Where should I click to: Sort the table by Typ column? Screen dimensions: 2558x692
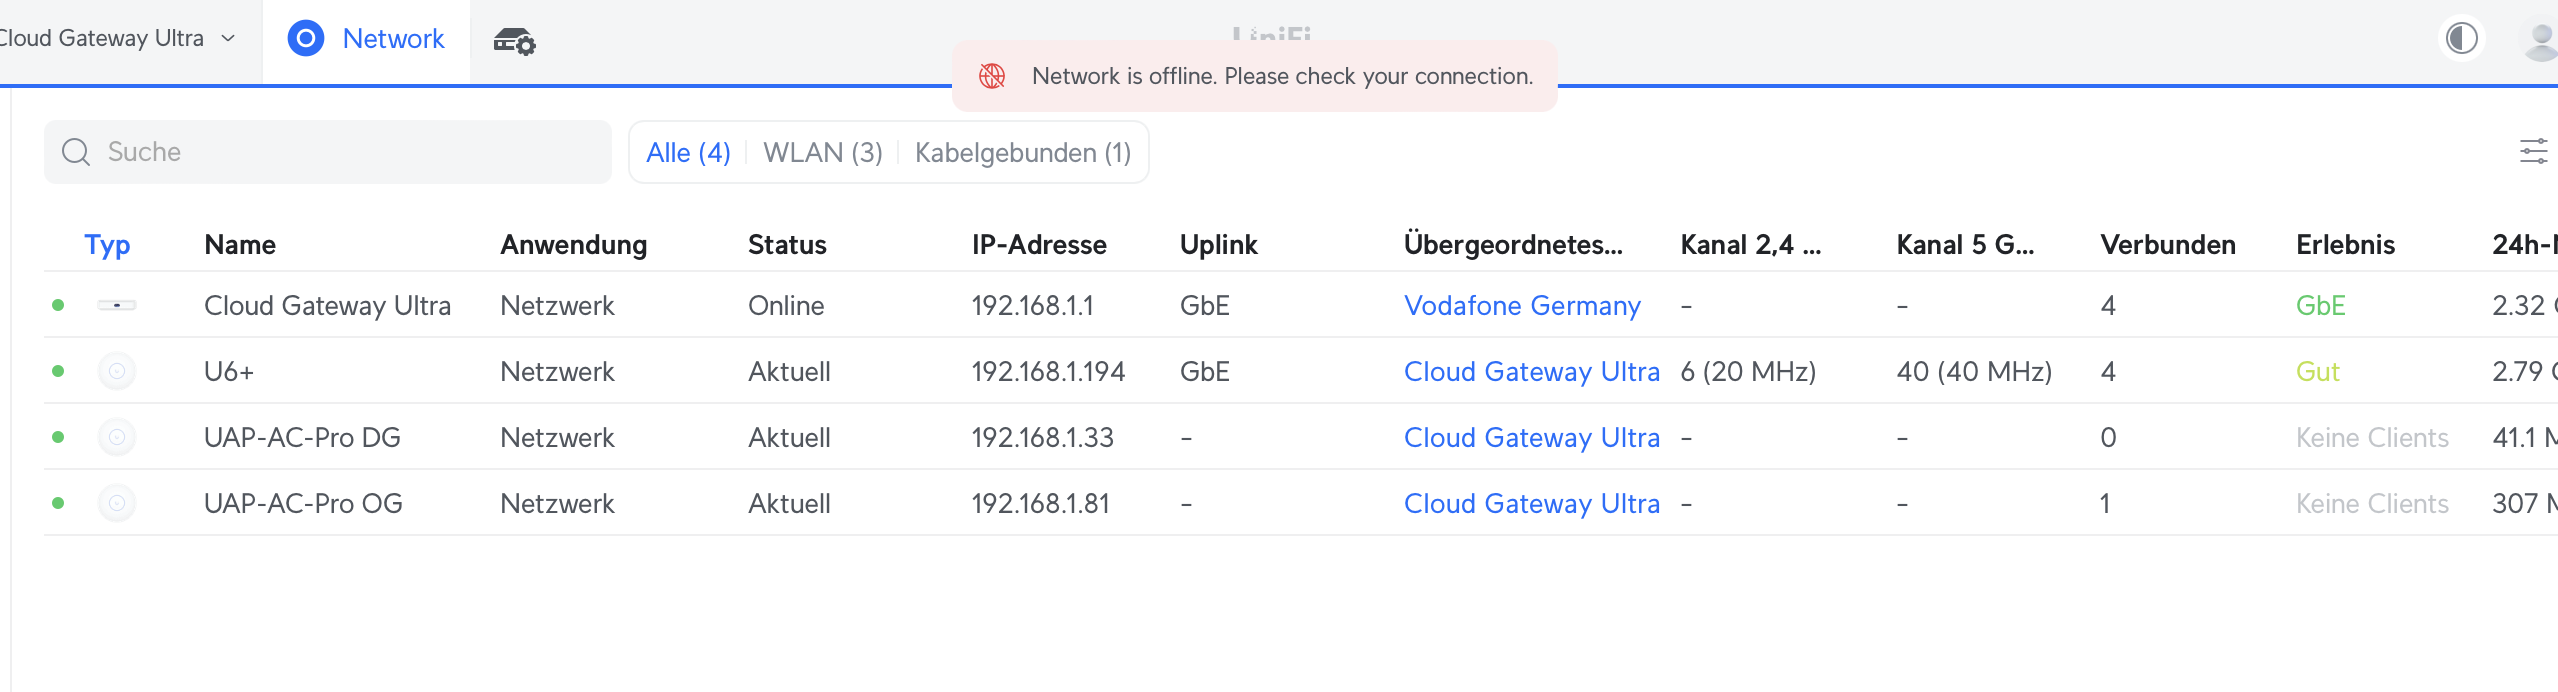[107, 244]
